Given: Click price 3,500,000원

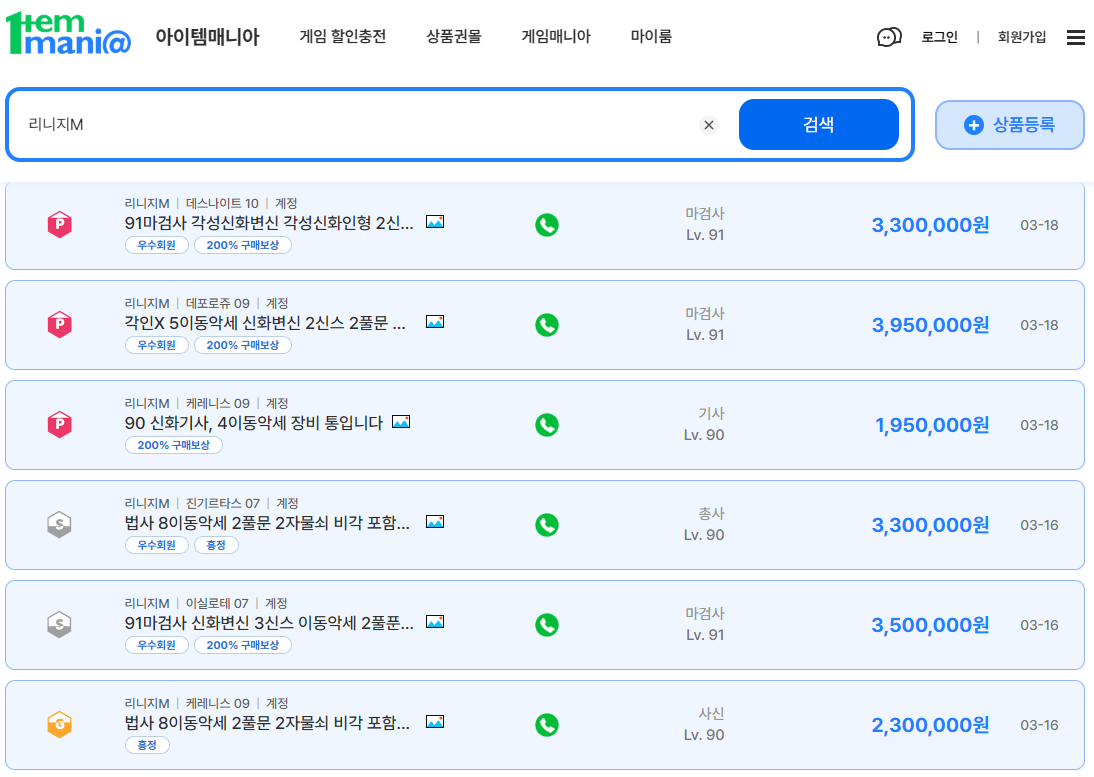Looking at the screenshot, I should point(930,625).
